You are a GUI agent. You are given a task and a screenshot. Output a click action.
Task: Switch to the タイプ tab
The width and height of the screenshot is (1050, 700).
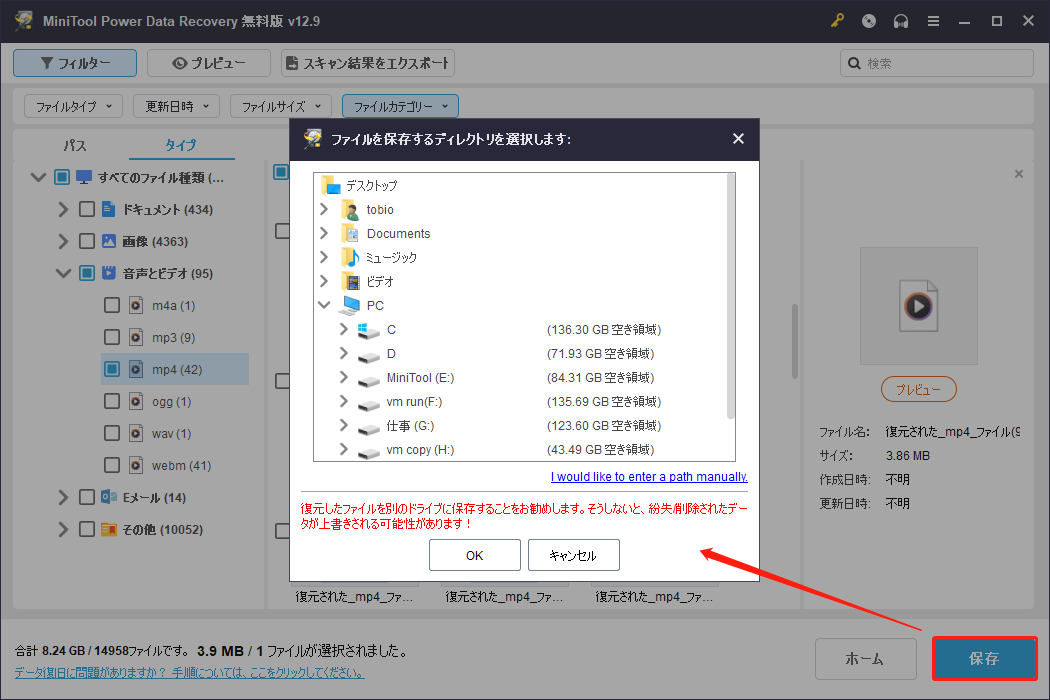181,145
